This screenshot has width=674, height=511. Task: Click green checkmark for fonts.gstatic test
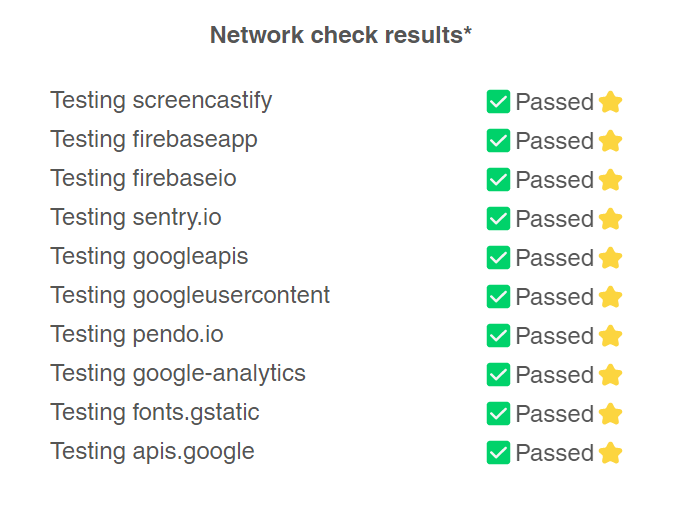pos(498,413)
